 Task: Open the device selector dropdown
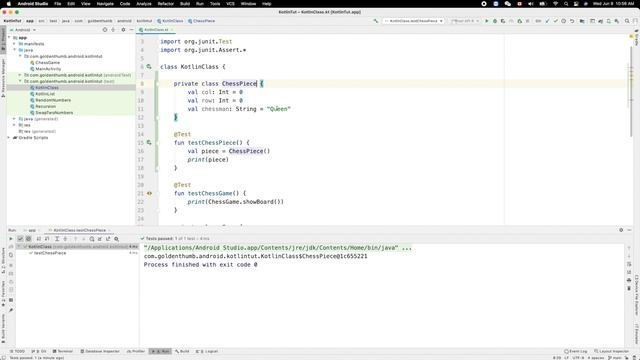click(x=464, y=21)
